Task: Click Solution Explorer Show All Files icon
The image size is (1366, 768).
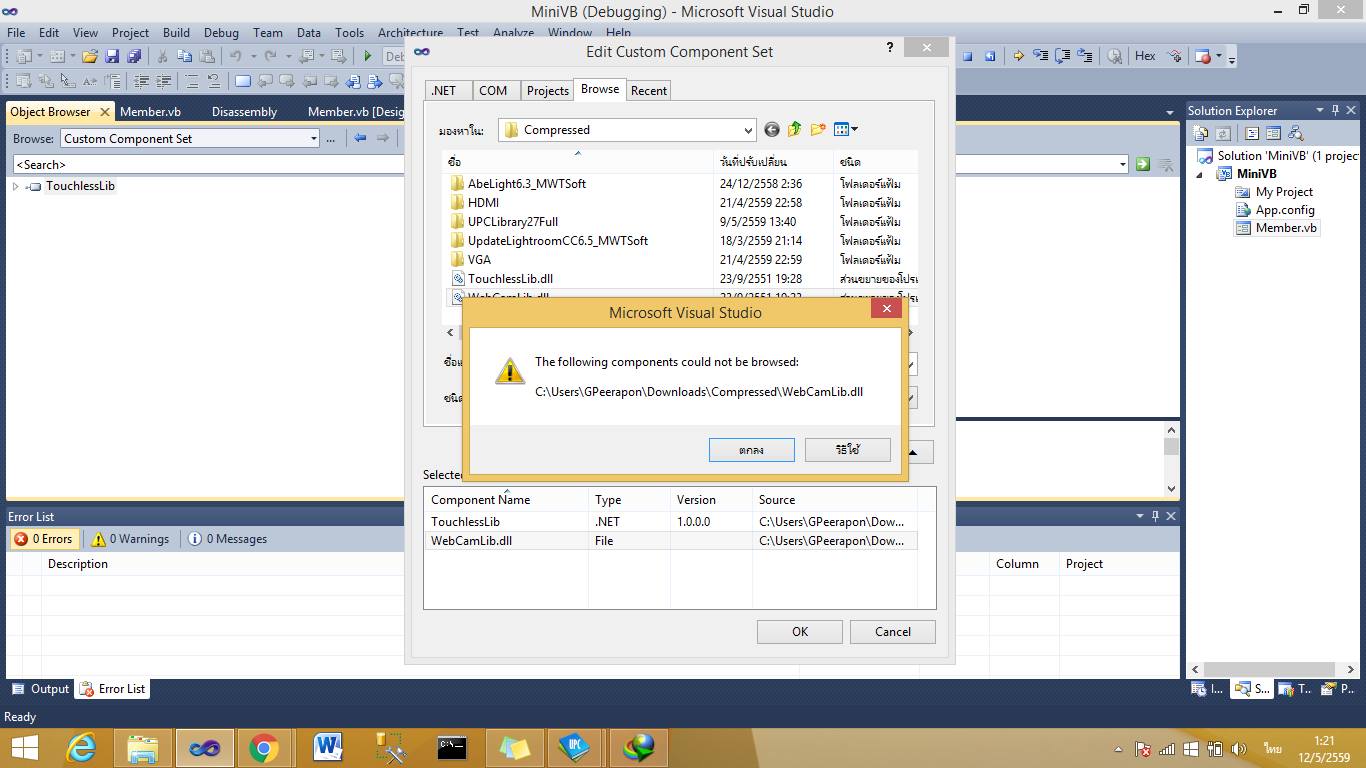Action: click(1200, 133)
